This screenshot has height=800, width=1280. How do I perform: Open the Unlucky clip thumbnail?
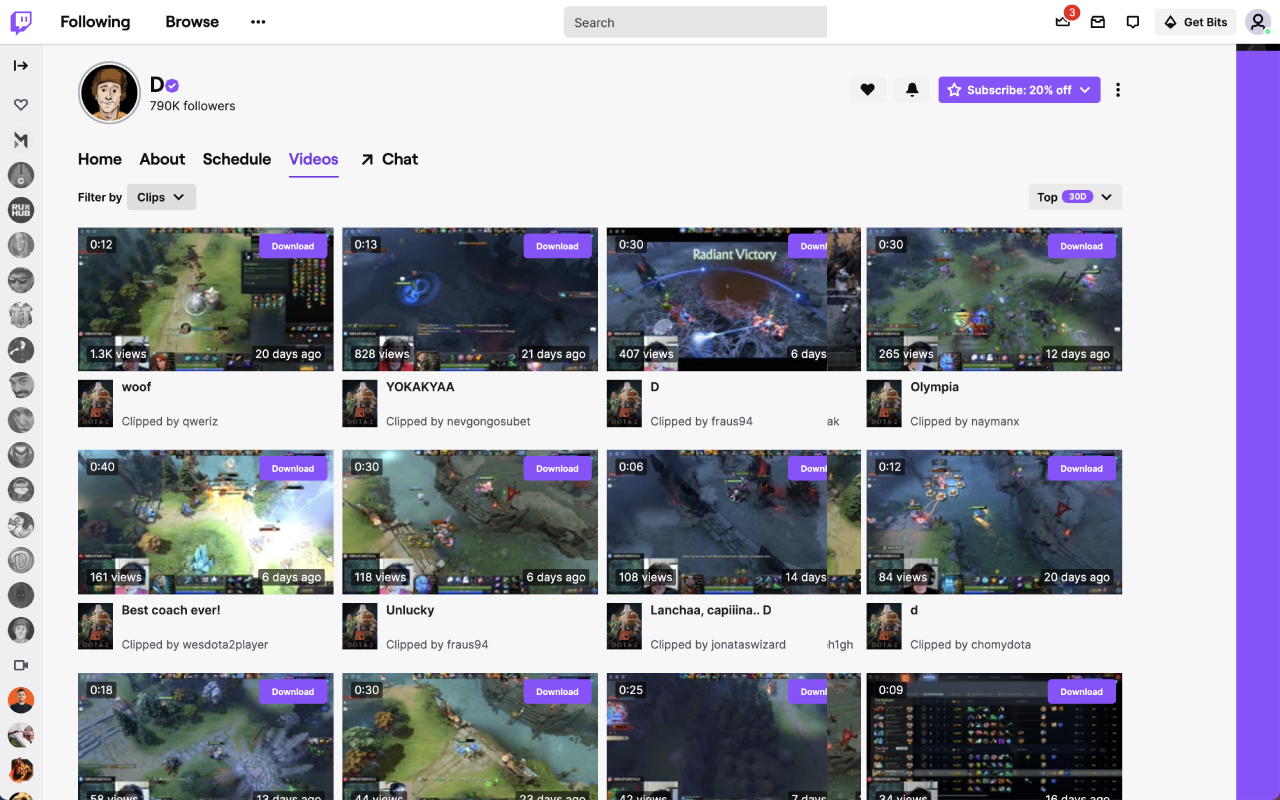click(x=469, y=521)
